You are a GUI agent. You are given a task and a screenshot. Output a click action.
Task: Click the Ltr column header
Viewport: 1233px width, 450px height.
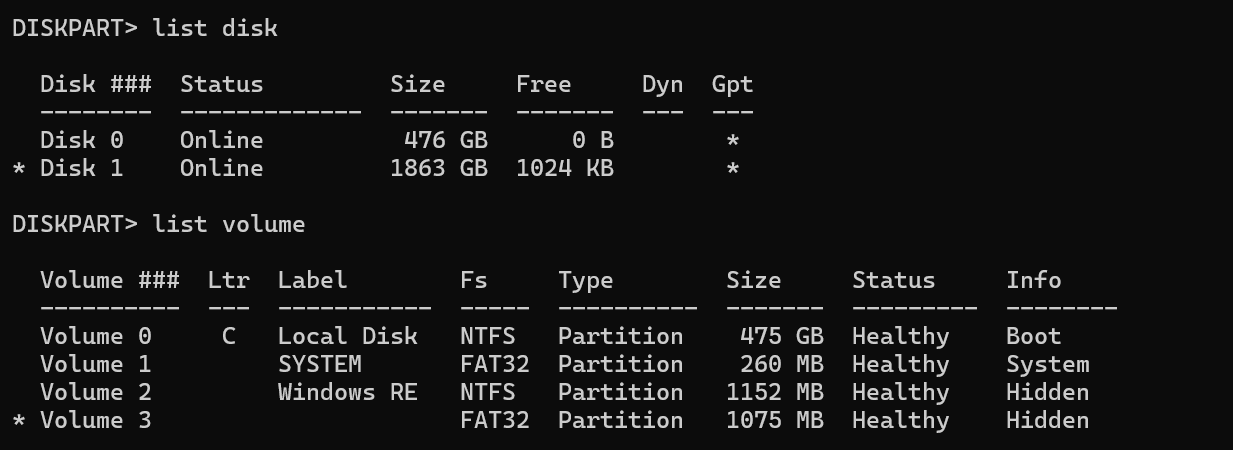pyautogui.click(x=228, y=280)
